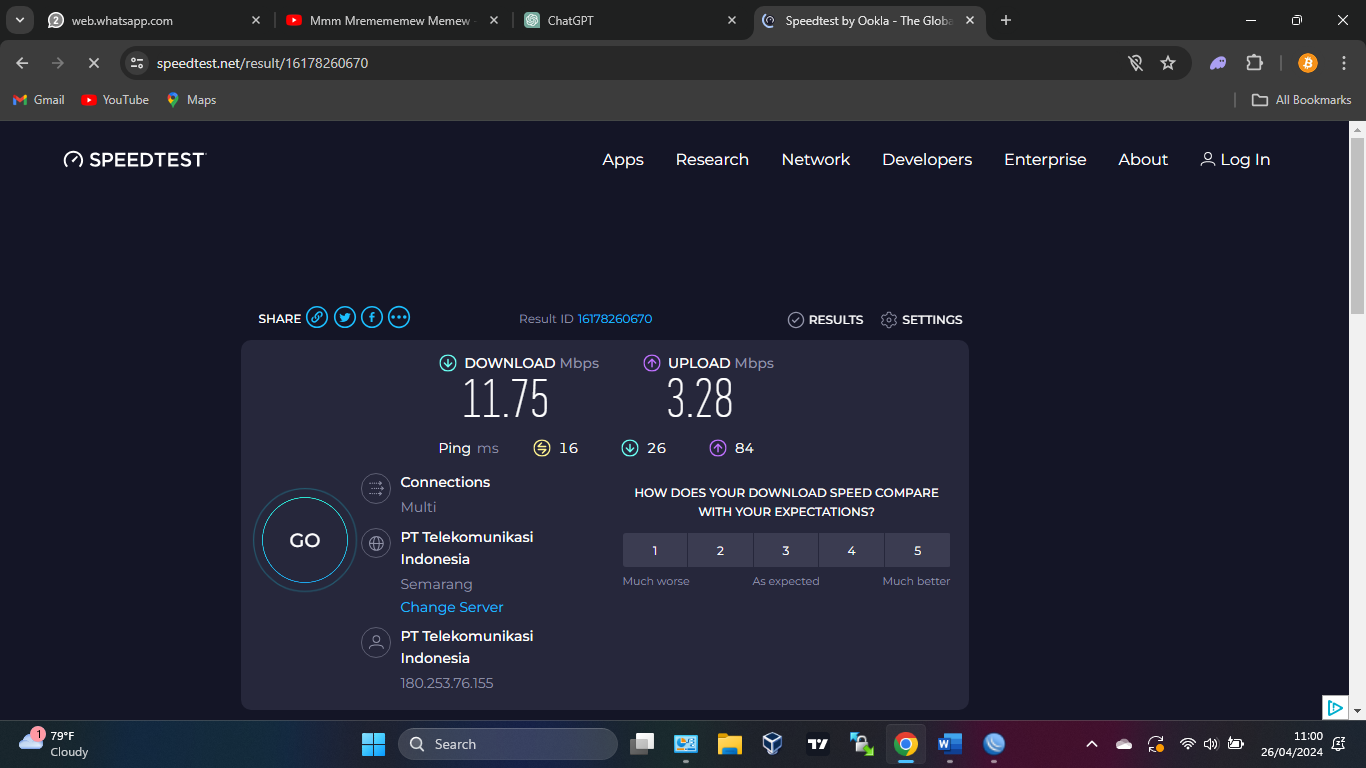1366x768 pixels.
Task: Click the tracking protection eye icon
Action: 1135,63
